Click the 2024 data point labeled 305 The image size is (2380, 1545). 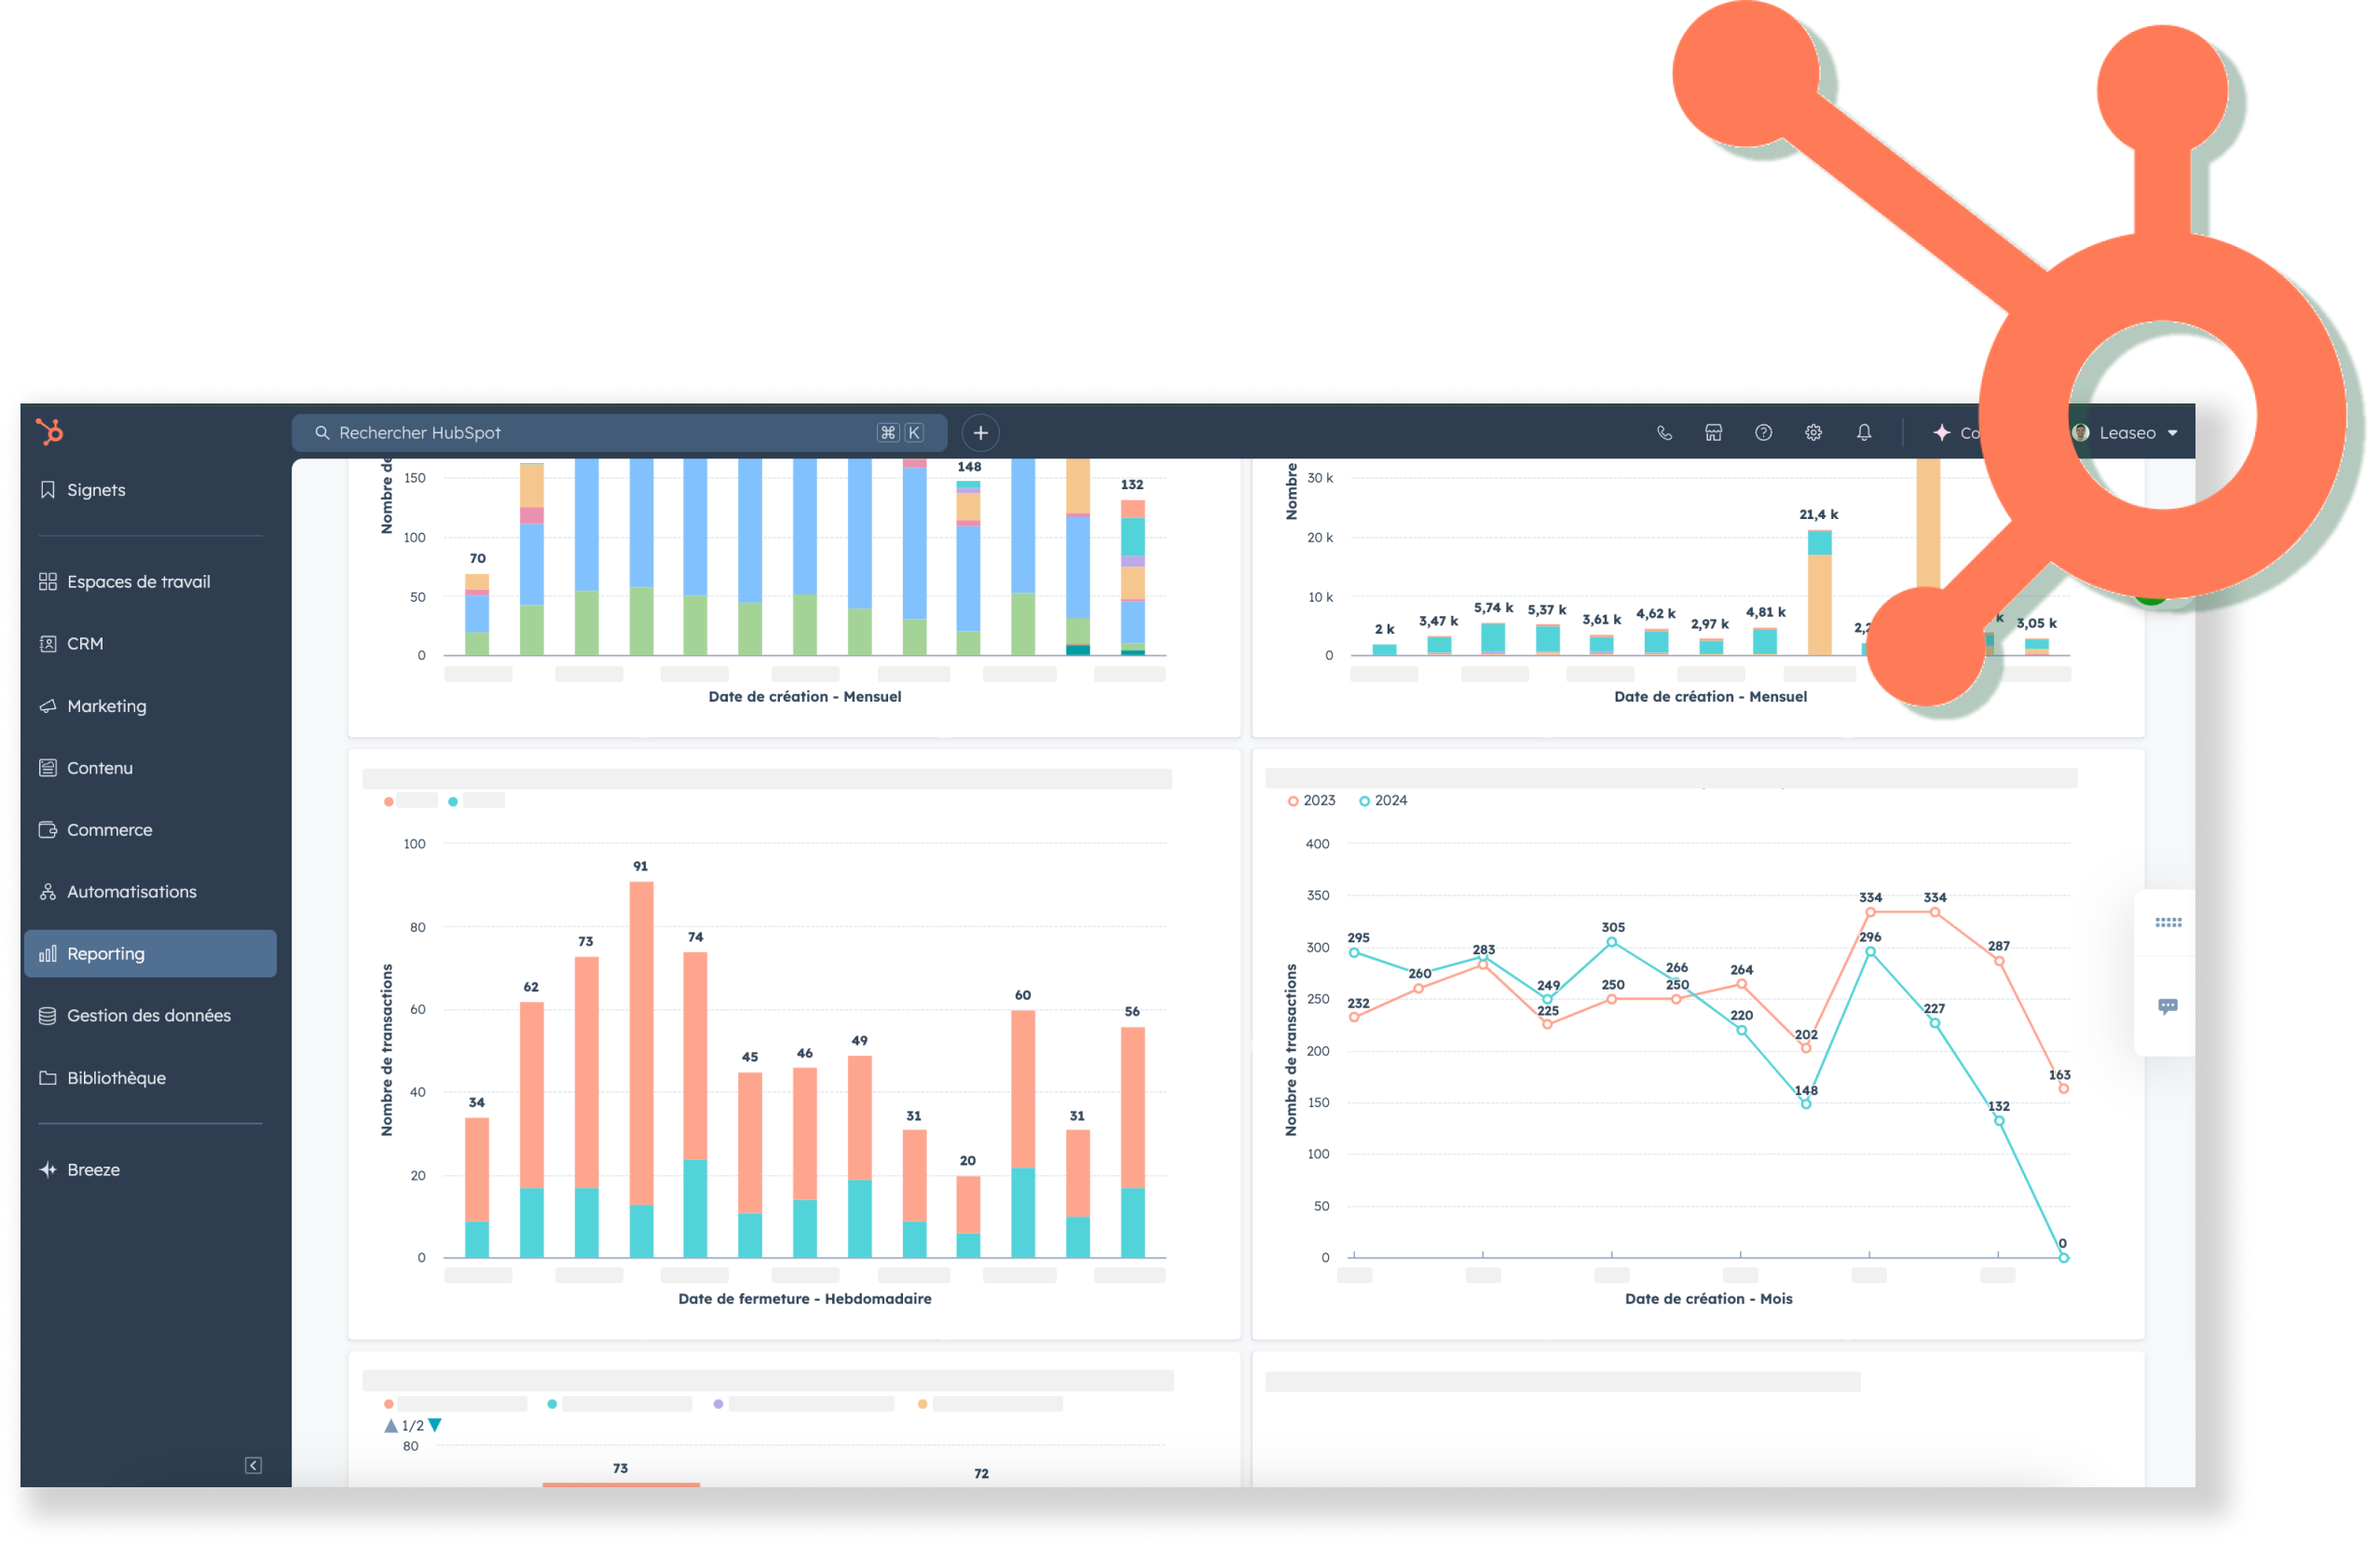coord(1611,943)
